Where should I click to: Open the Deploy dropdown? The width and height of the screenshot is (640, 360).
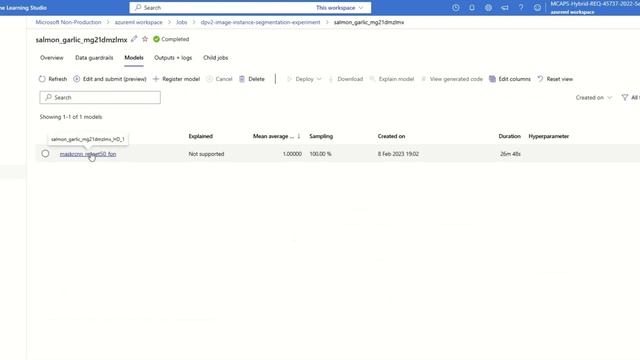point(304,79)
